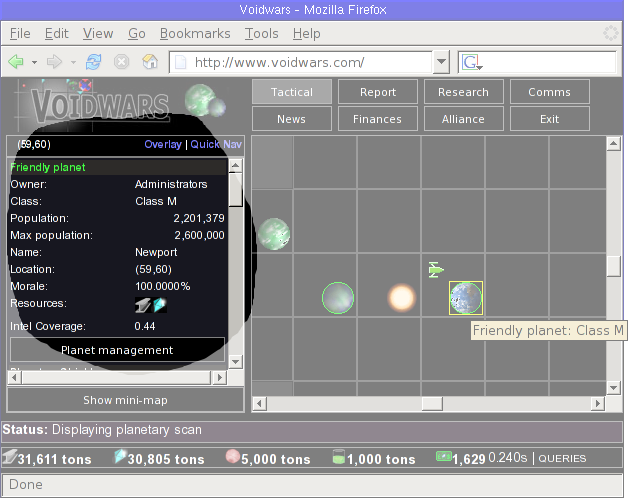Viewport: 630px width, 498px height.
Task: Click the Google search engine icon
Action: tap(470, 62)
